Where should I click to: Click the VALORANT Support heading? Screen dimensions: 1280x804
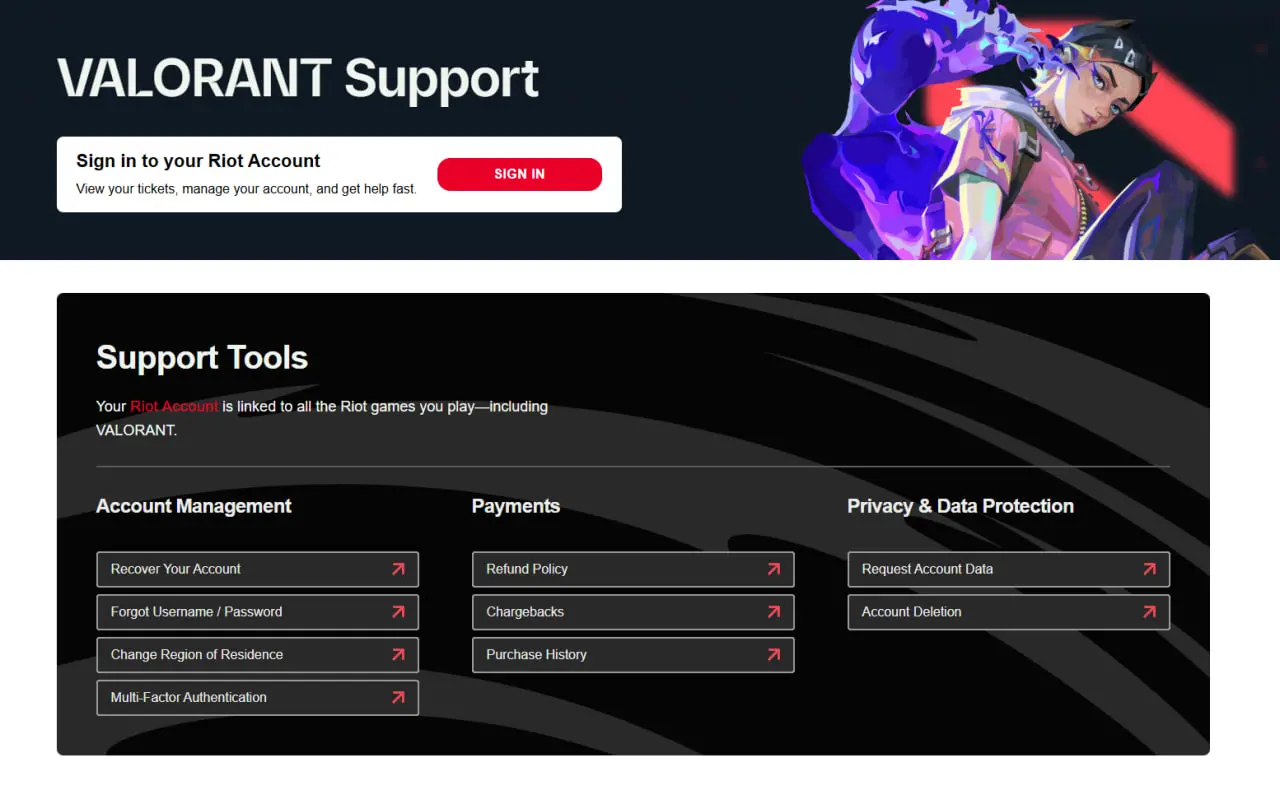click(x=298, y=79)
